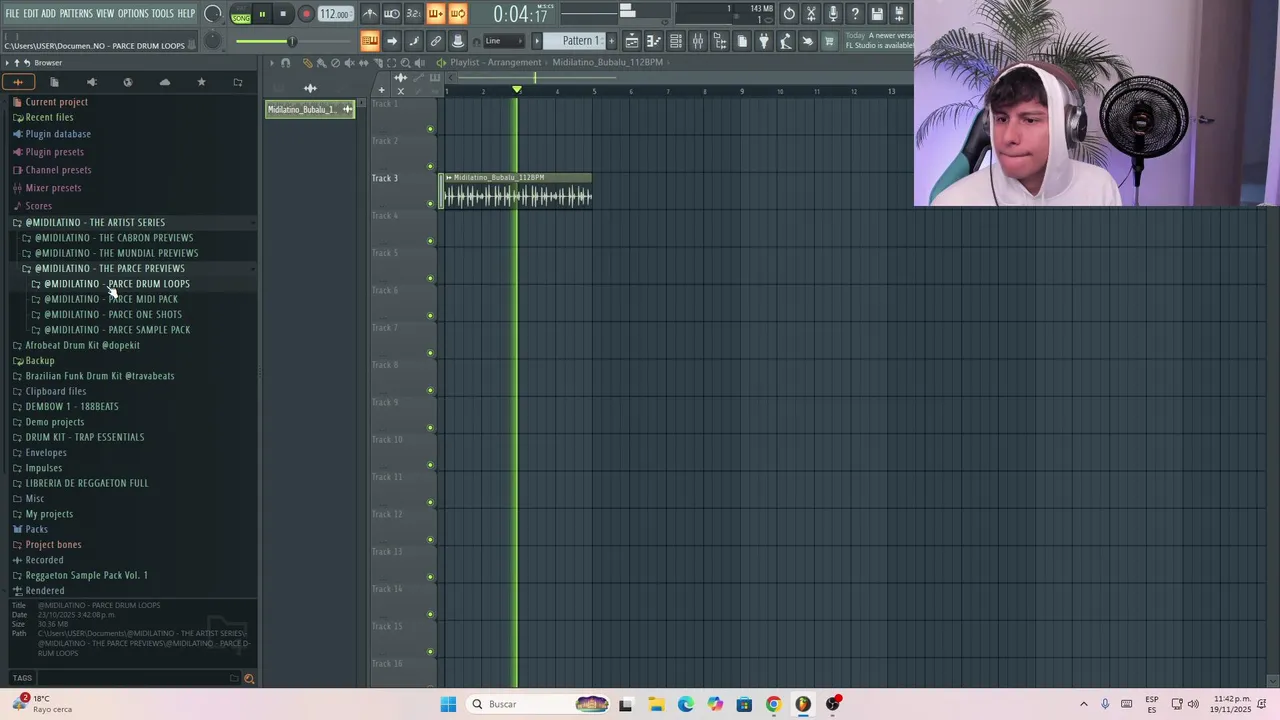Open the Channel rack view
The image size is (1280, 720).
[675, 41]
